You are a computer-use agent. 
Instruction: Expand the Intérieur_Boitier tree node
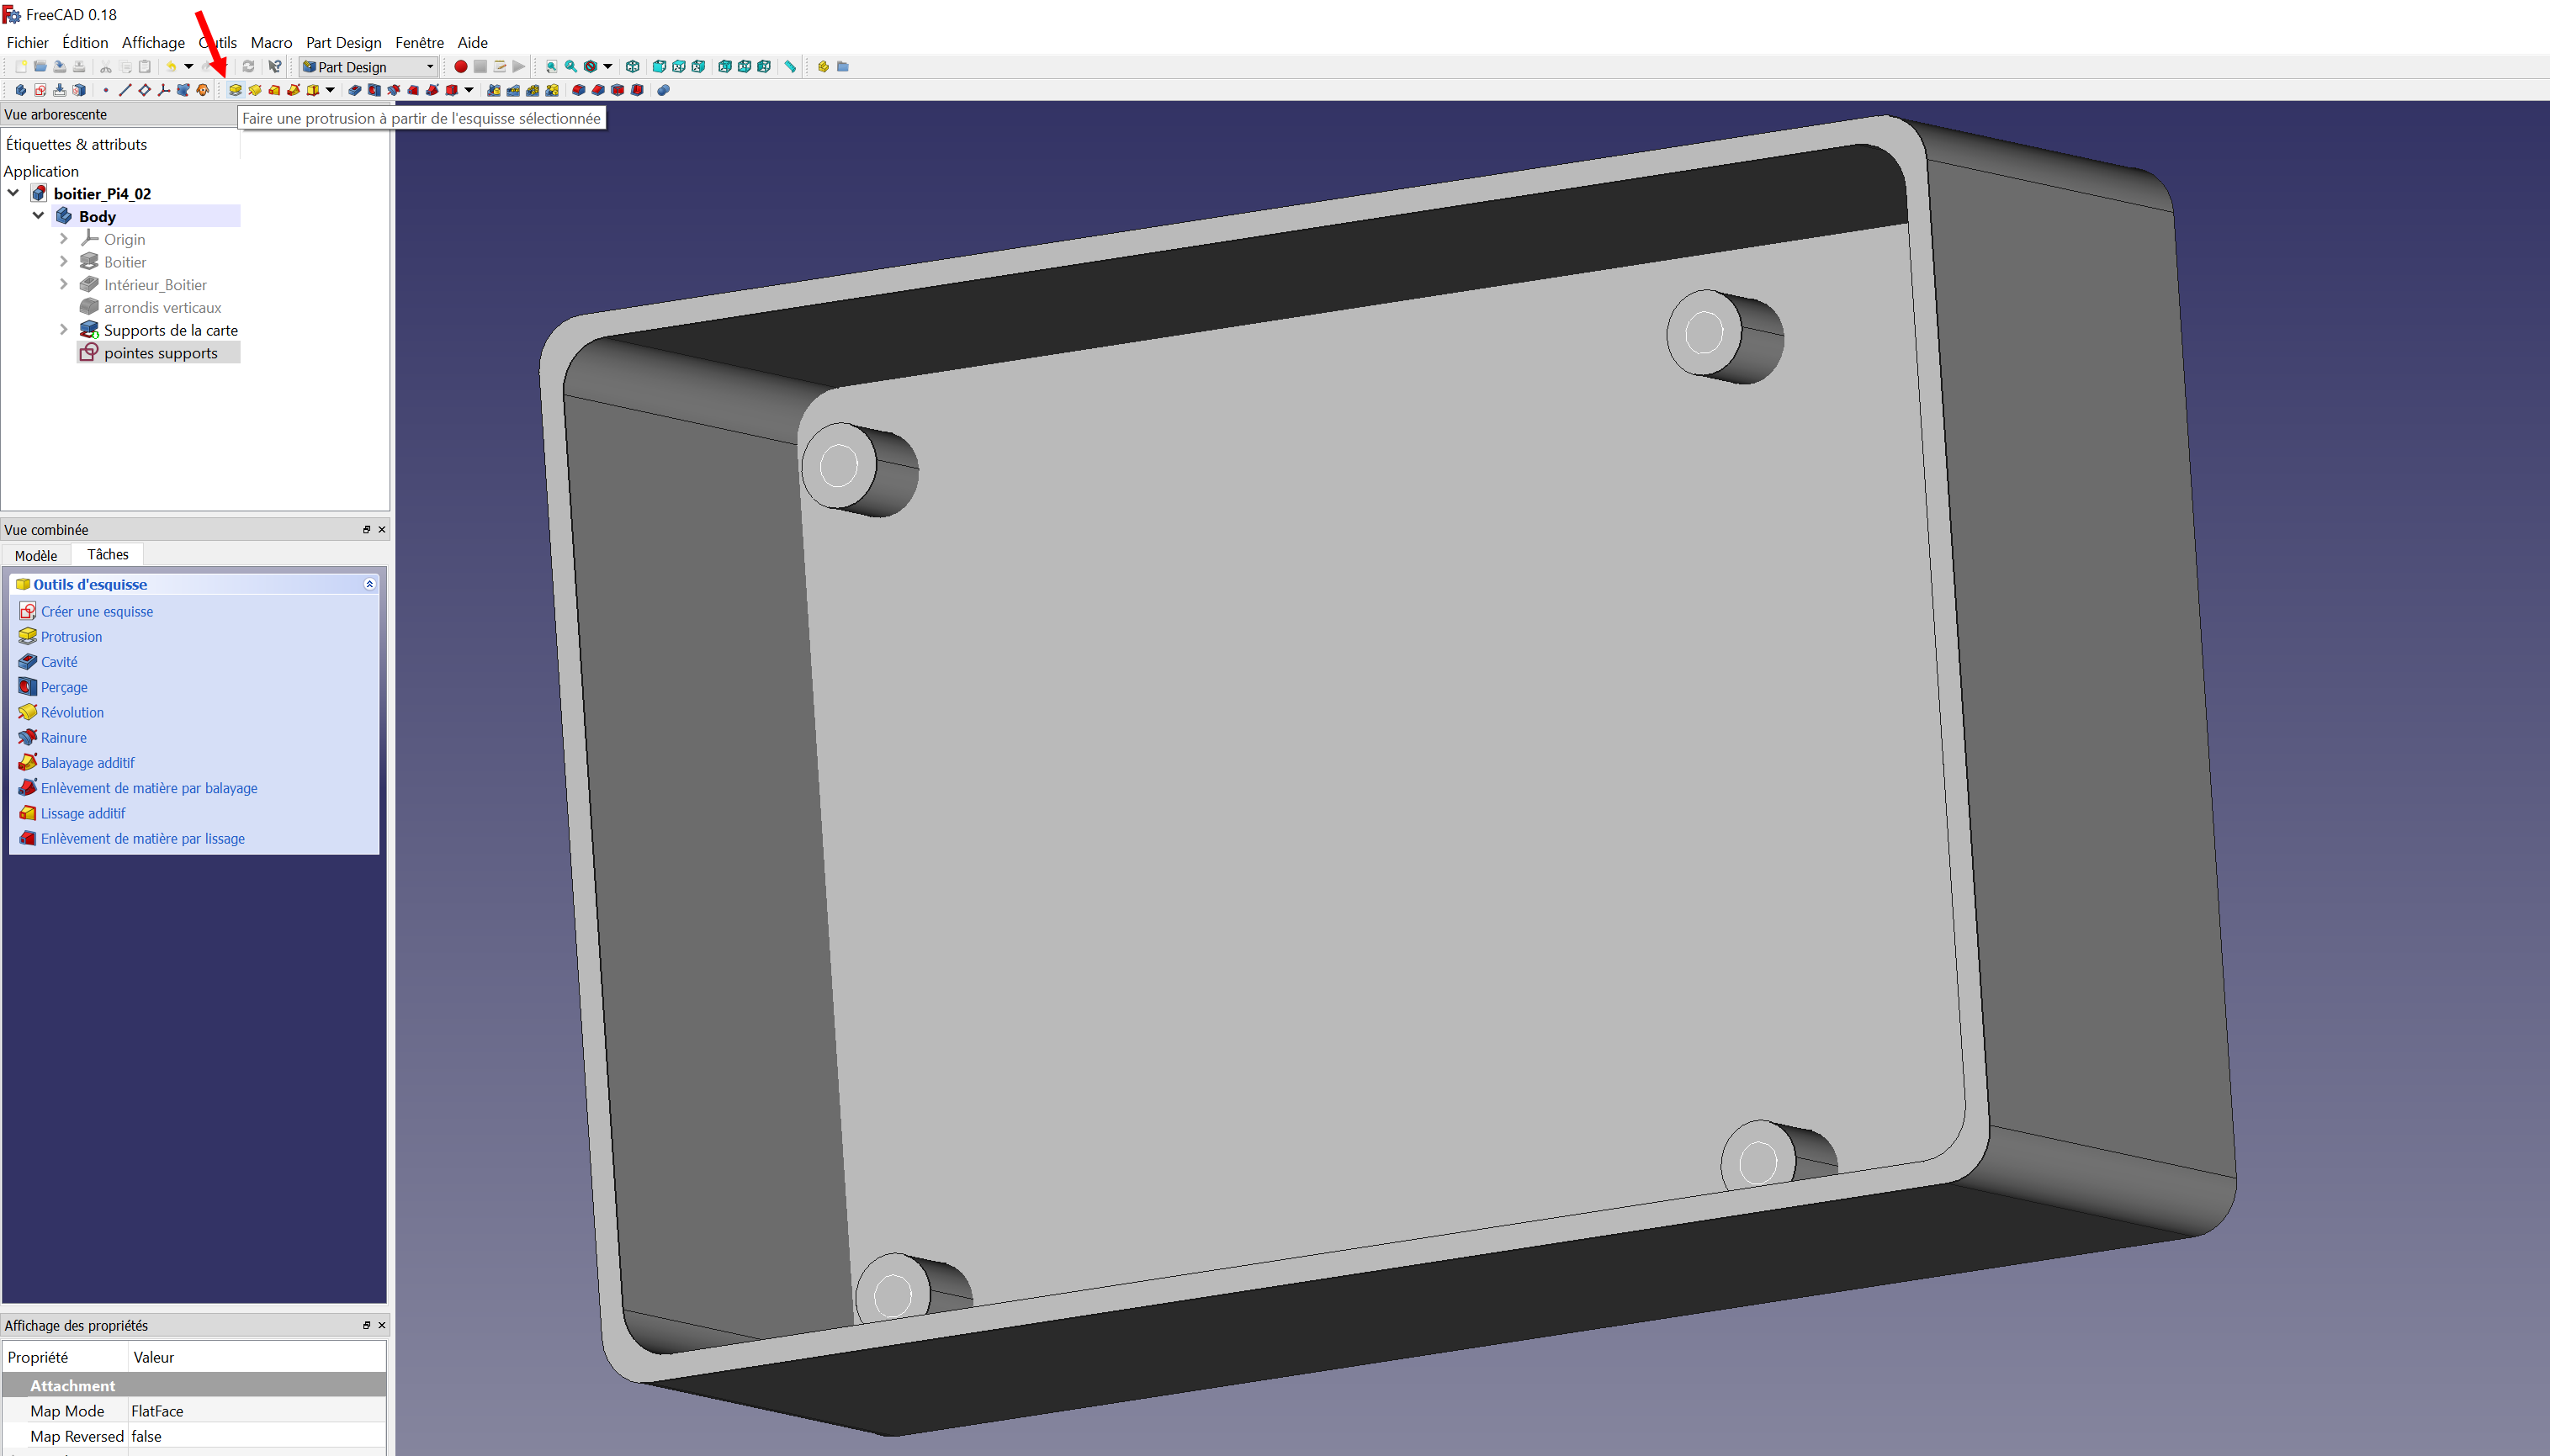click(x=64, y=285)
